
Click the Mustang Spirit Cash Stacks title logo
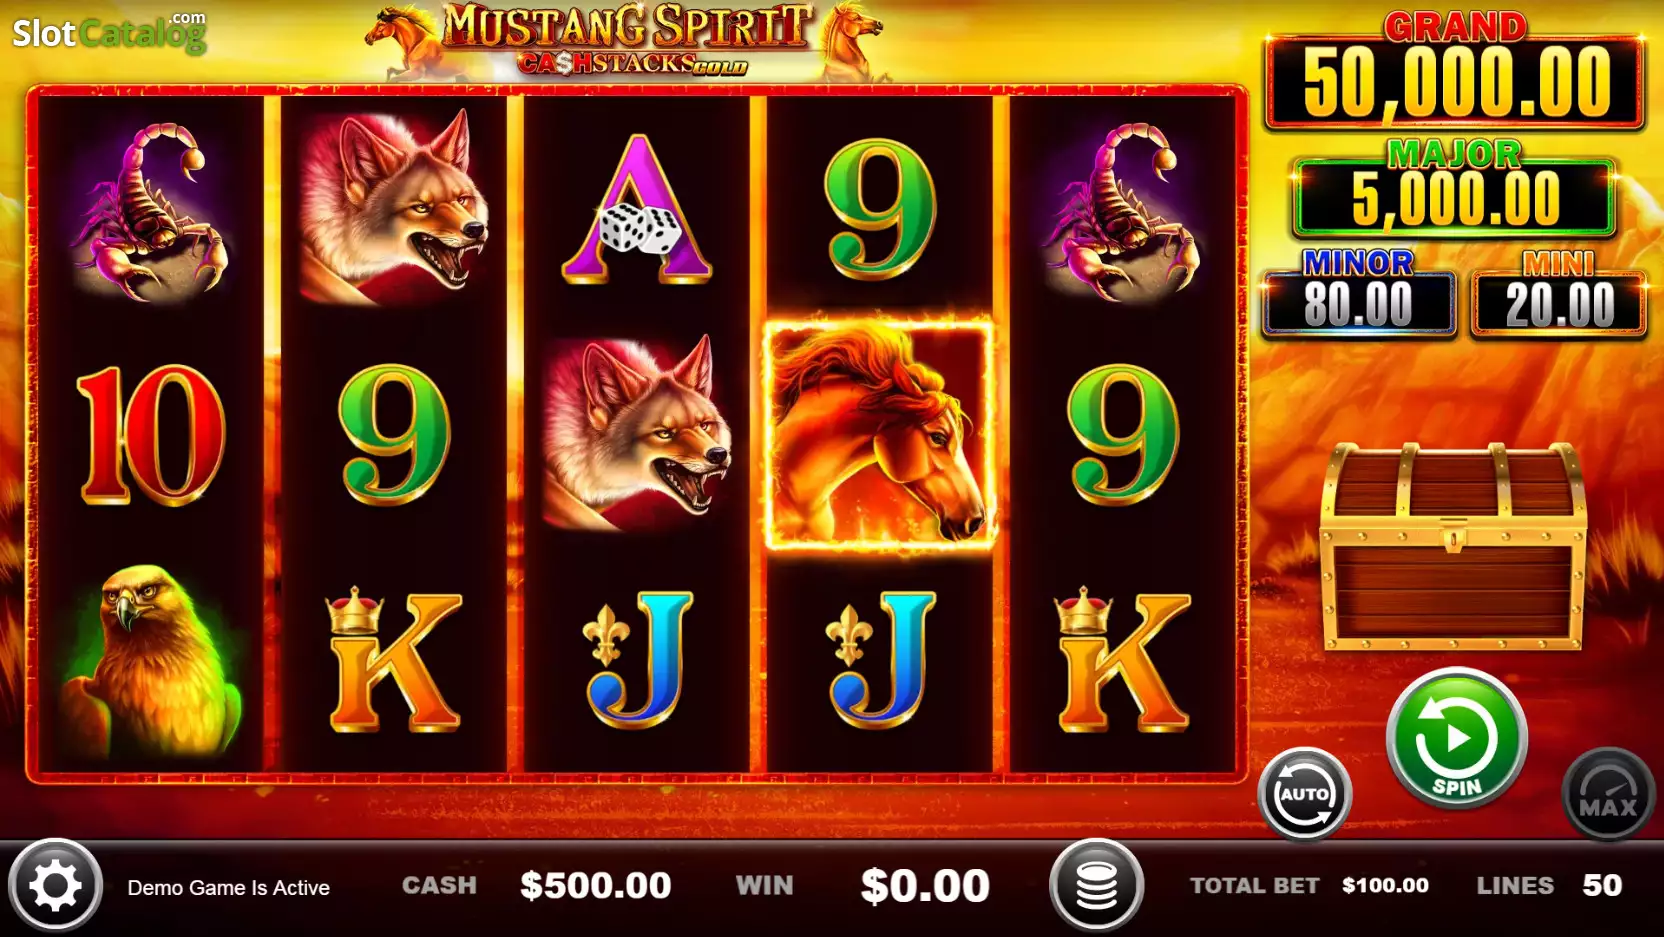[626, 40]
